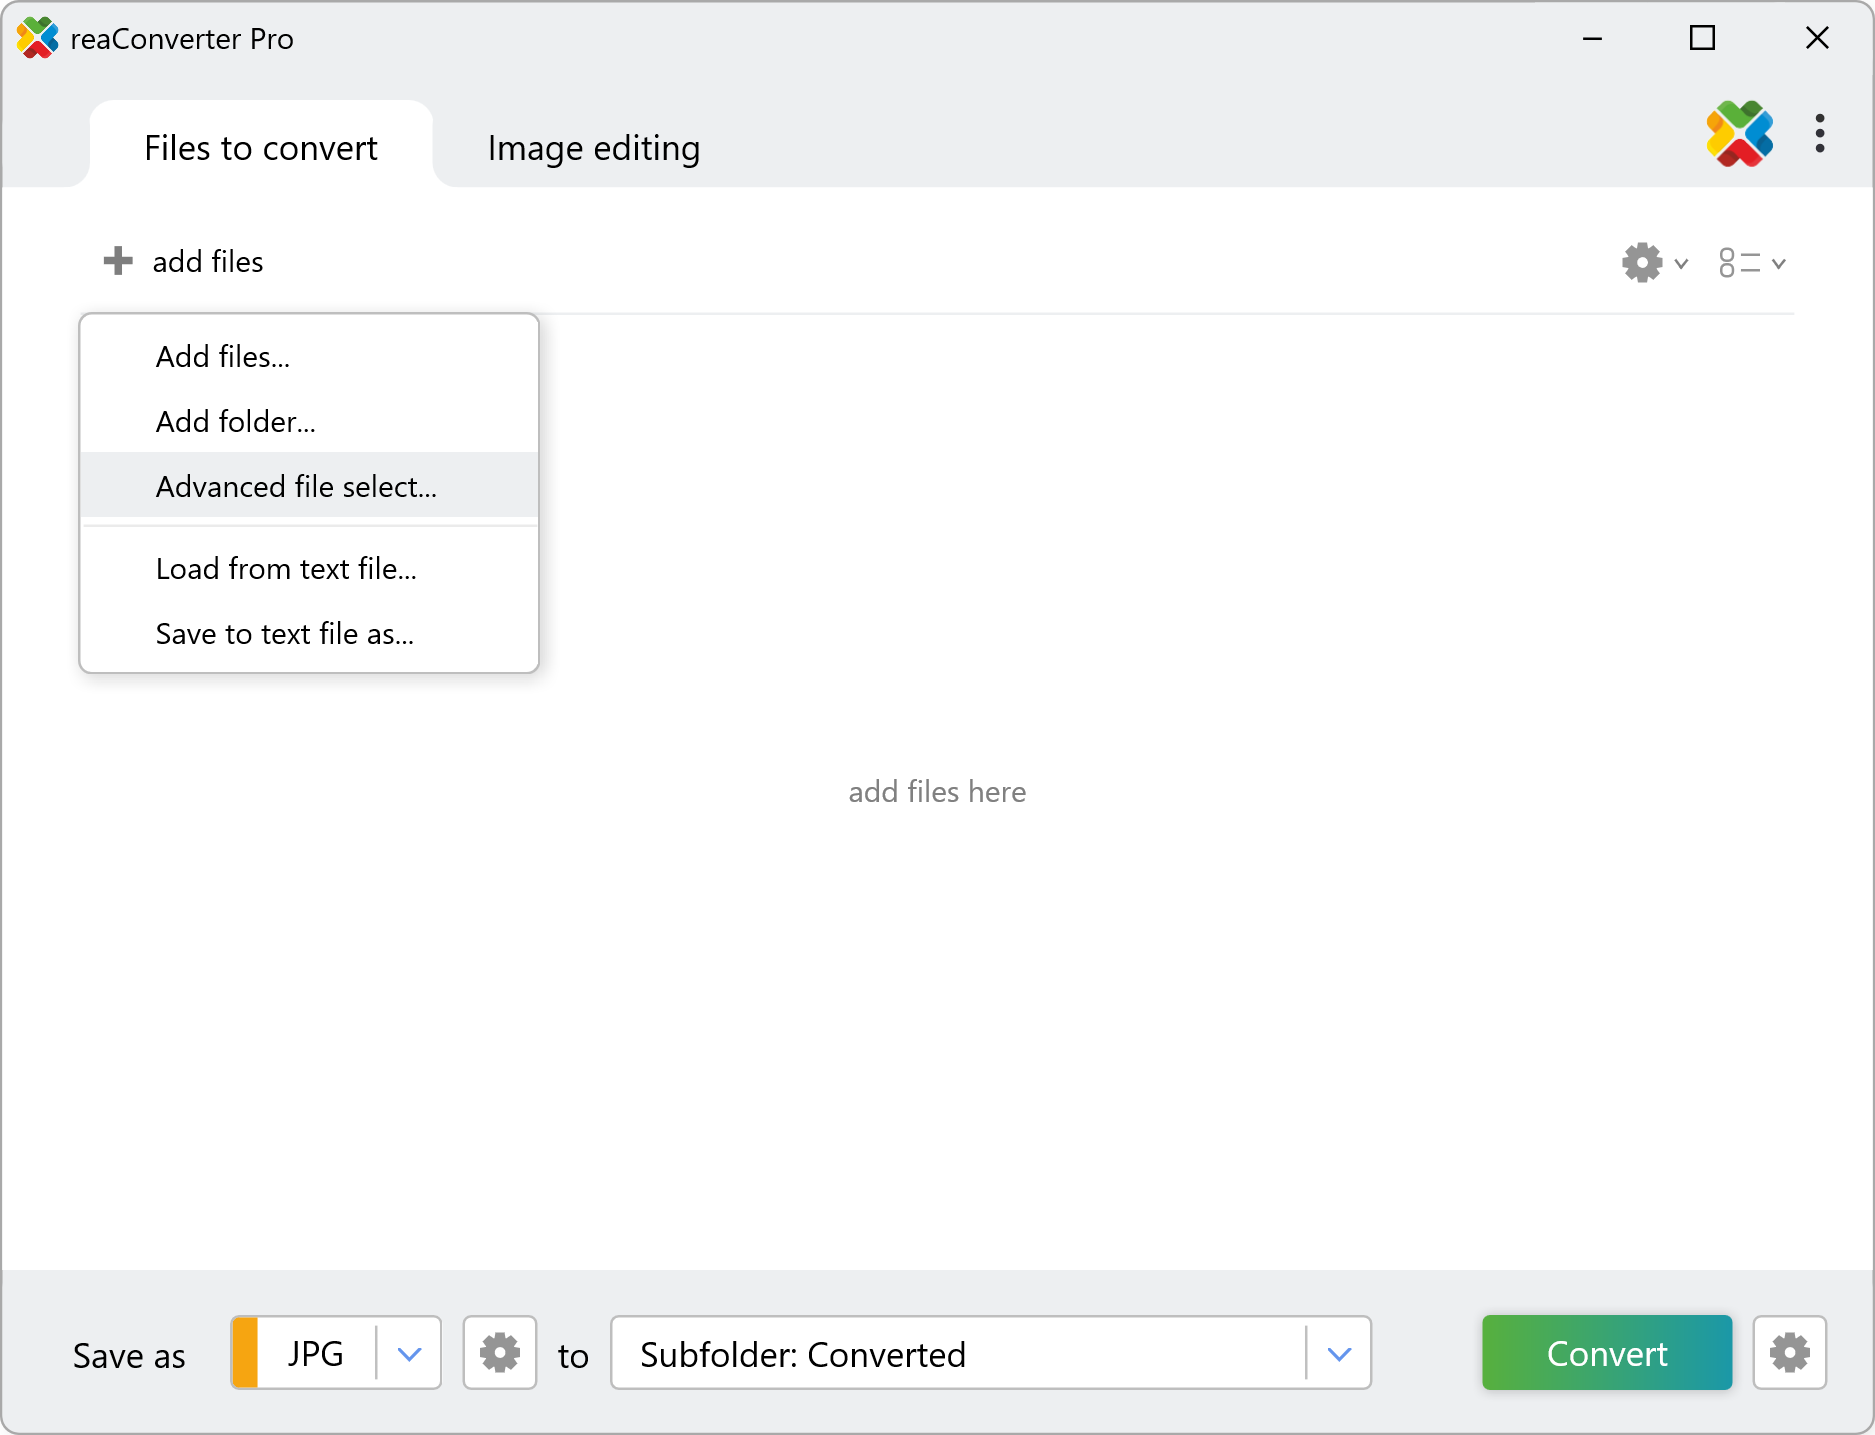Expand the output folder destination dropdown
Viewport: 1875px width, 1435px height.
coord(1339,1353)
